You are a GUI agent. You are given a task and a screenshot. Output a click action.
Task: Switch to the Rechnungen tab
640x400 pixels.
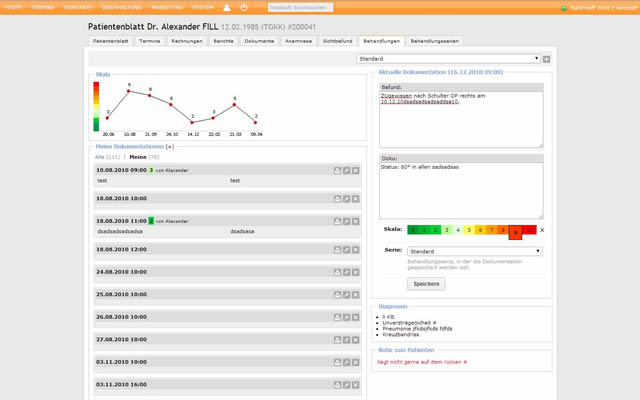click(x=187, y=41)
